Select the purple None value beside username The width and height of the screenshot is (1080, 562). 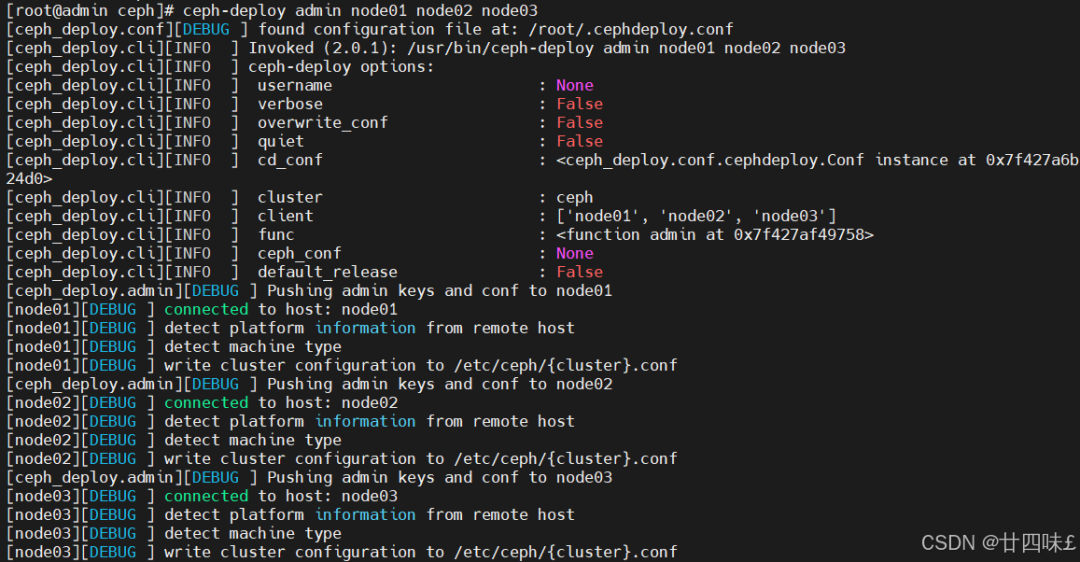click(x=574, y=85)
